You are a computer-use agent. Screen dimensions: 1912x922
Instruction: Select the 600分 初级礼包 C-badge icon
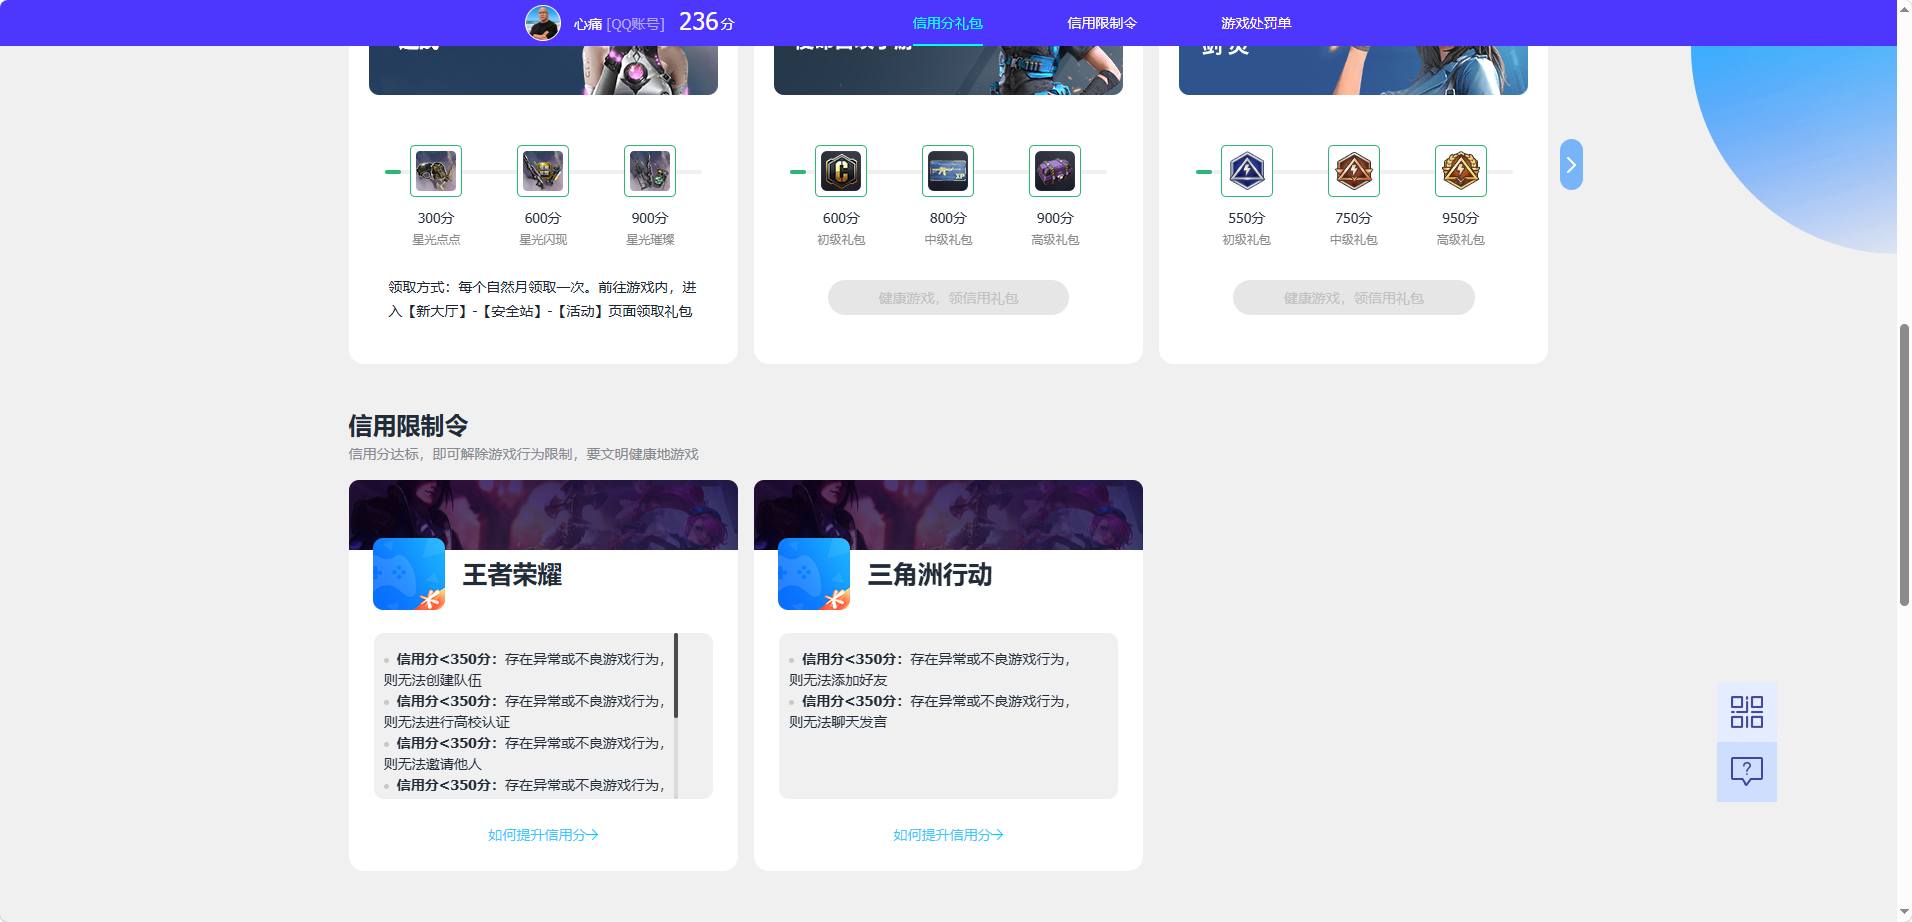click(x=841, y=171)
